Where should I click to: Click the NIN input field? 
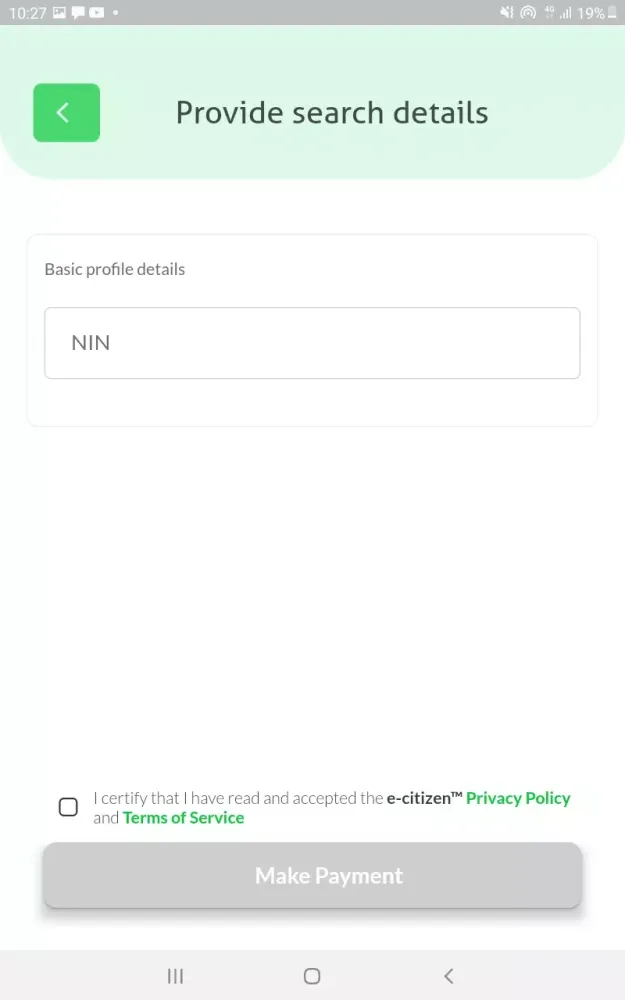coord(312,343)
